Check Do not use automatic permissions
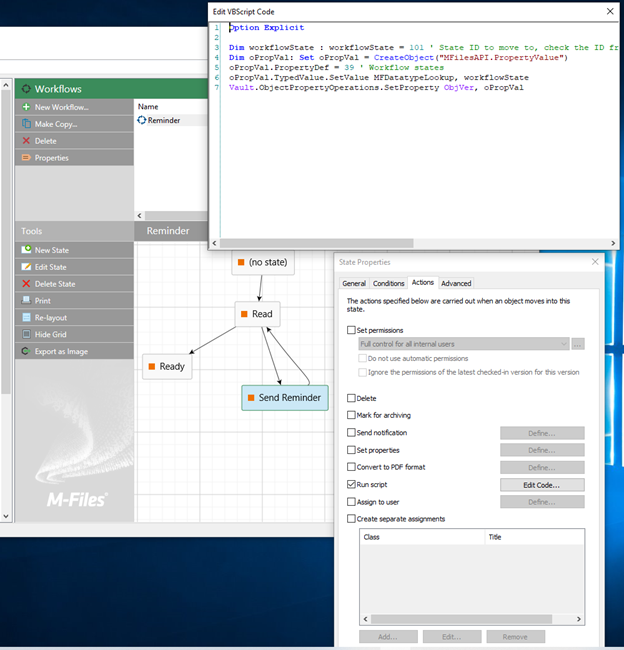Image resolution: width=624 pixels, height=650 pixels. 362,358
